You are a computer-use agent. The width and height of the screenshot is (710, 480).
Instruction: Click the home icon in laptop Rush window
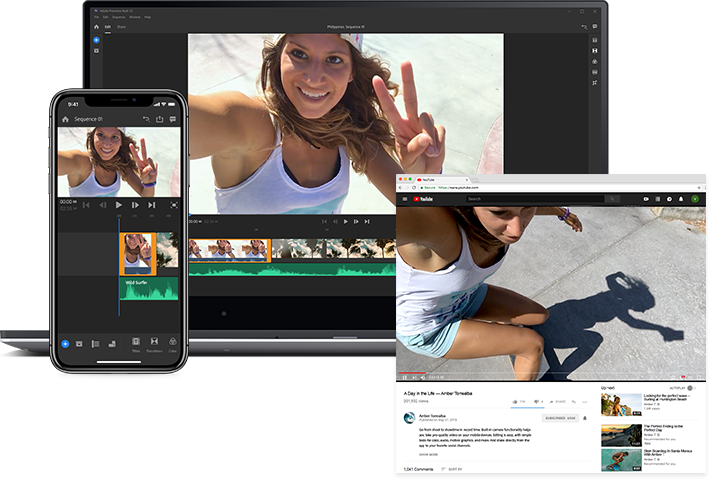(96, 27)
